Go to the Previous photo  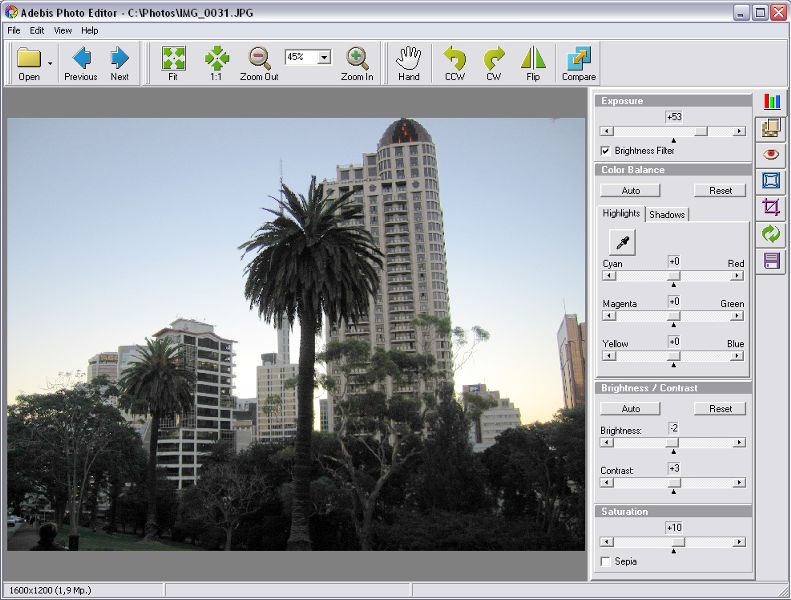pos(81,64)
